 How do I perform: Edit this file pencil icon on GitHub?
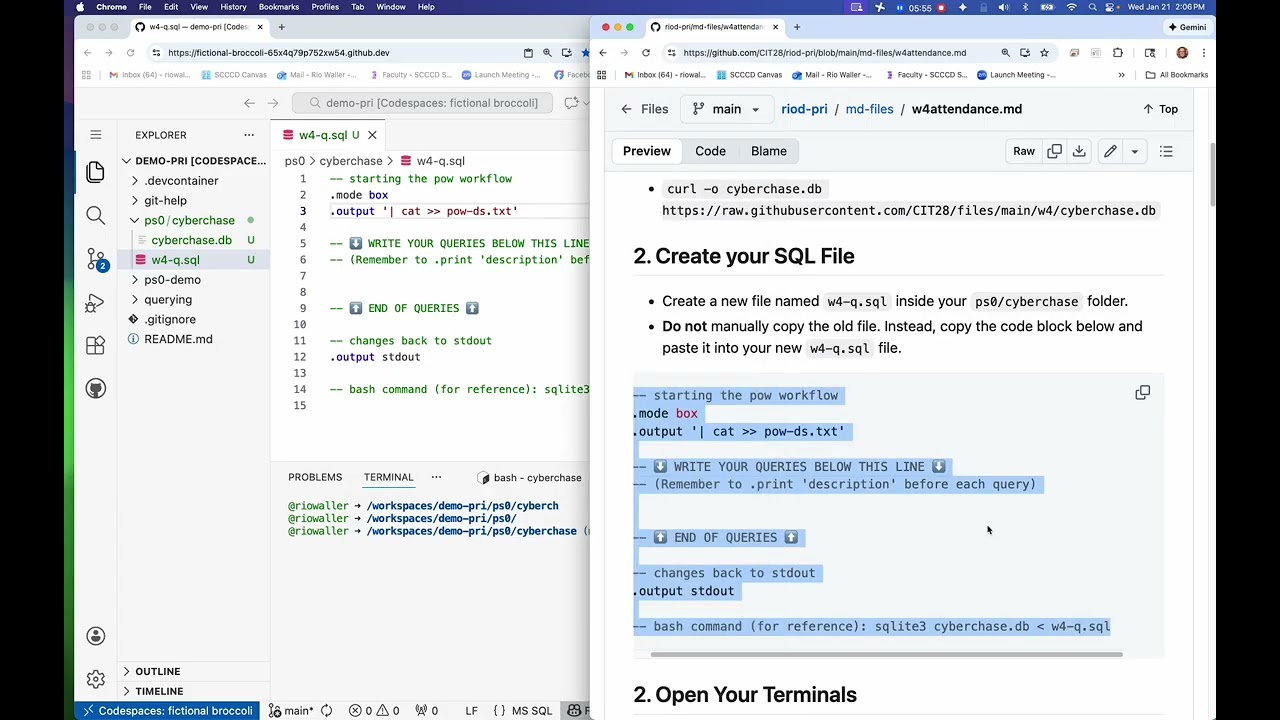(1110, 151)
